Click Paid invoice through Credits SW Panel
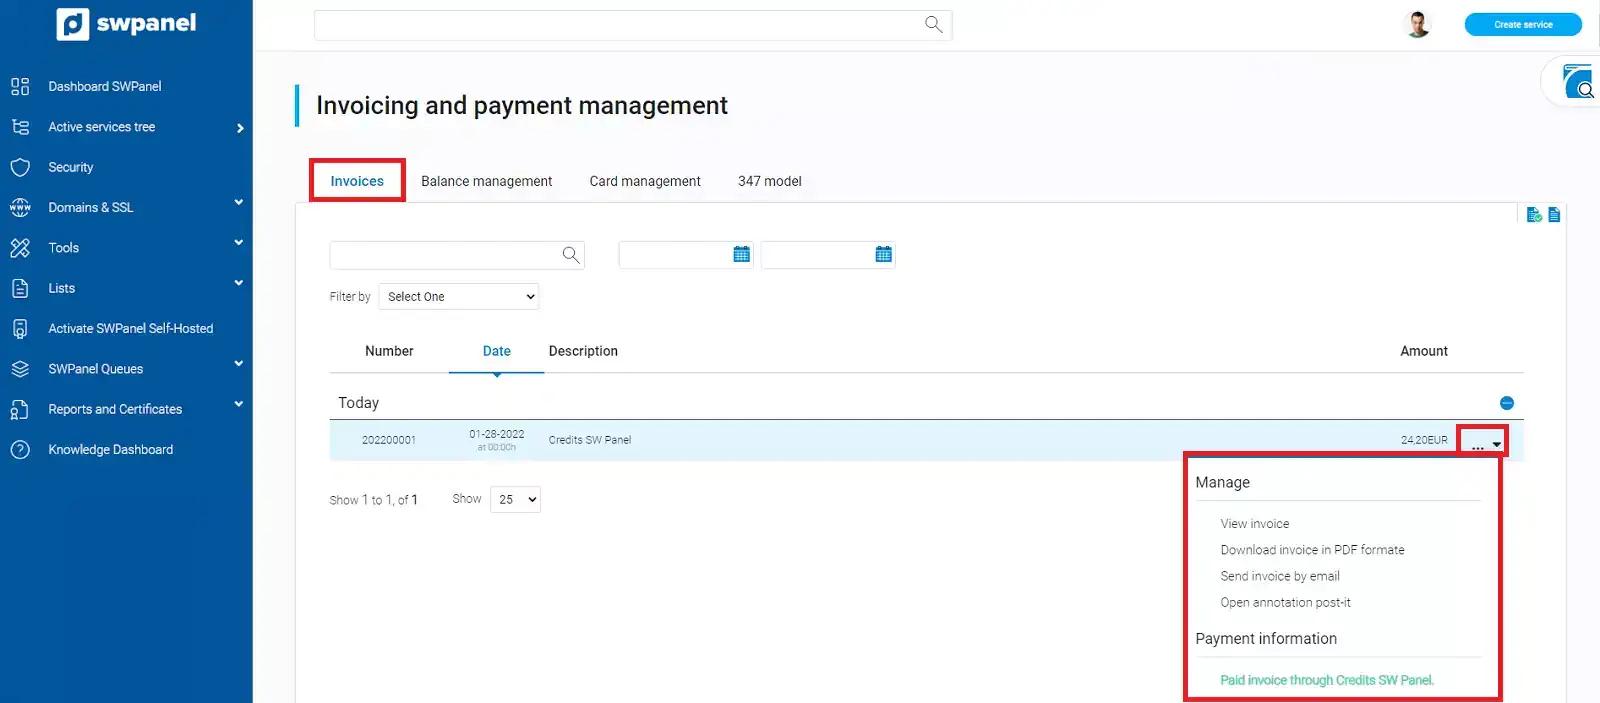 (1327, 680)
